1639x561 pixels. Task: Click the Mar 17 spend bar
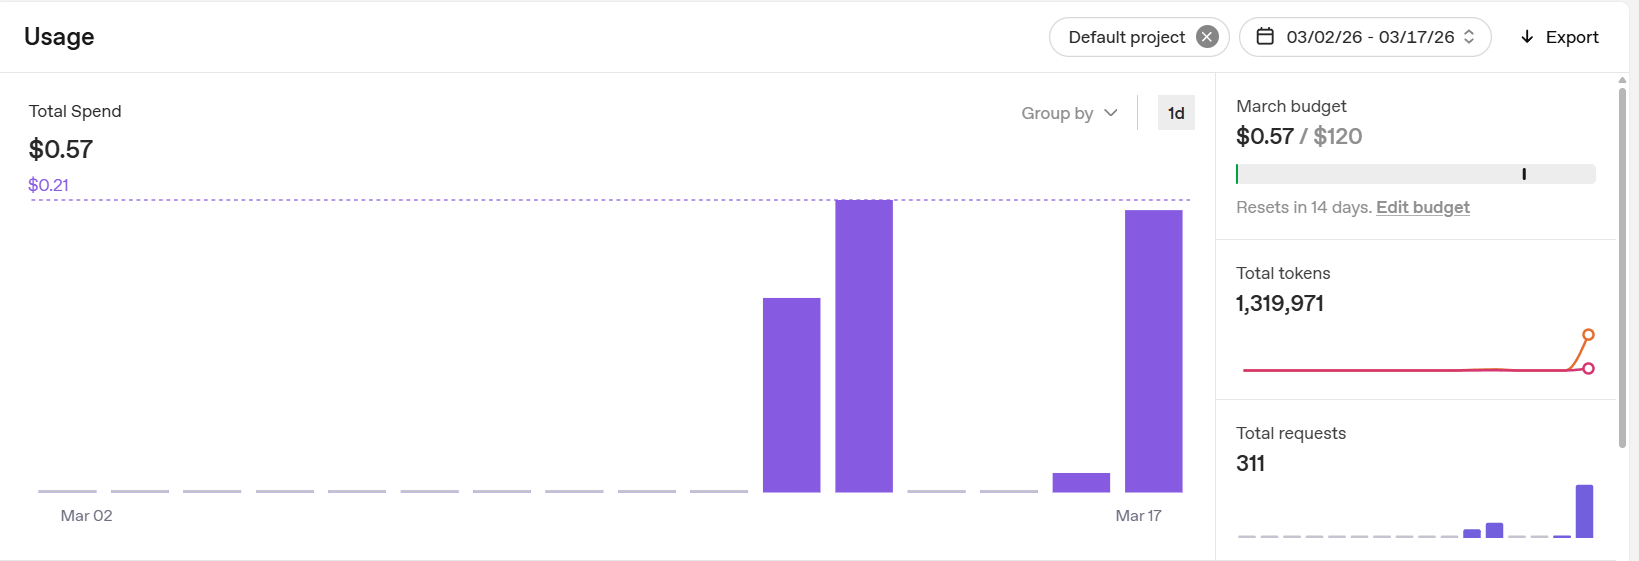(x=1153, y=351)
